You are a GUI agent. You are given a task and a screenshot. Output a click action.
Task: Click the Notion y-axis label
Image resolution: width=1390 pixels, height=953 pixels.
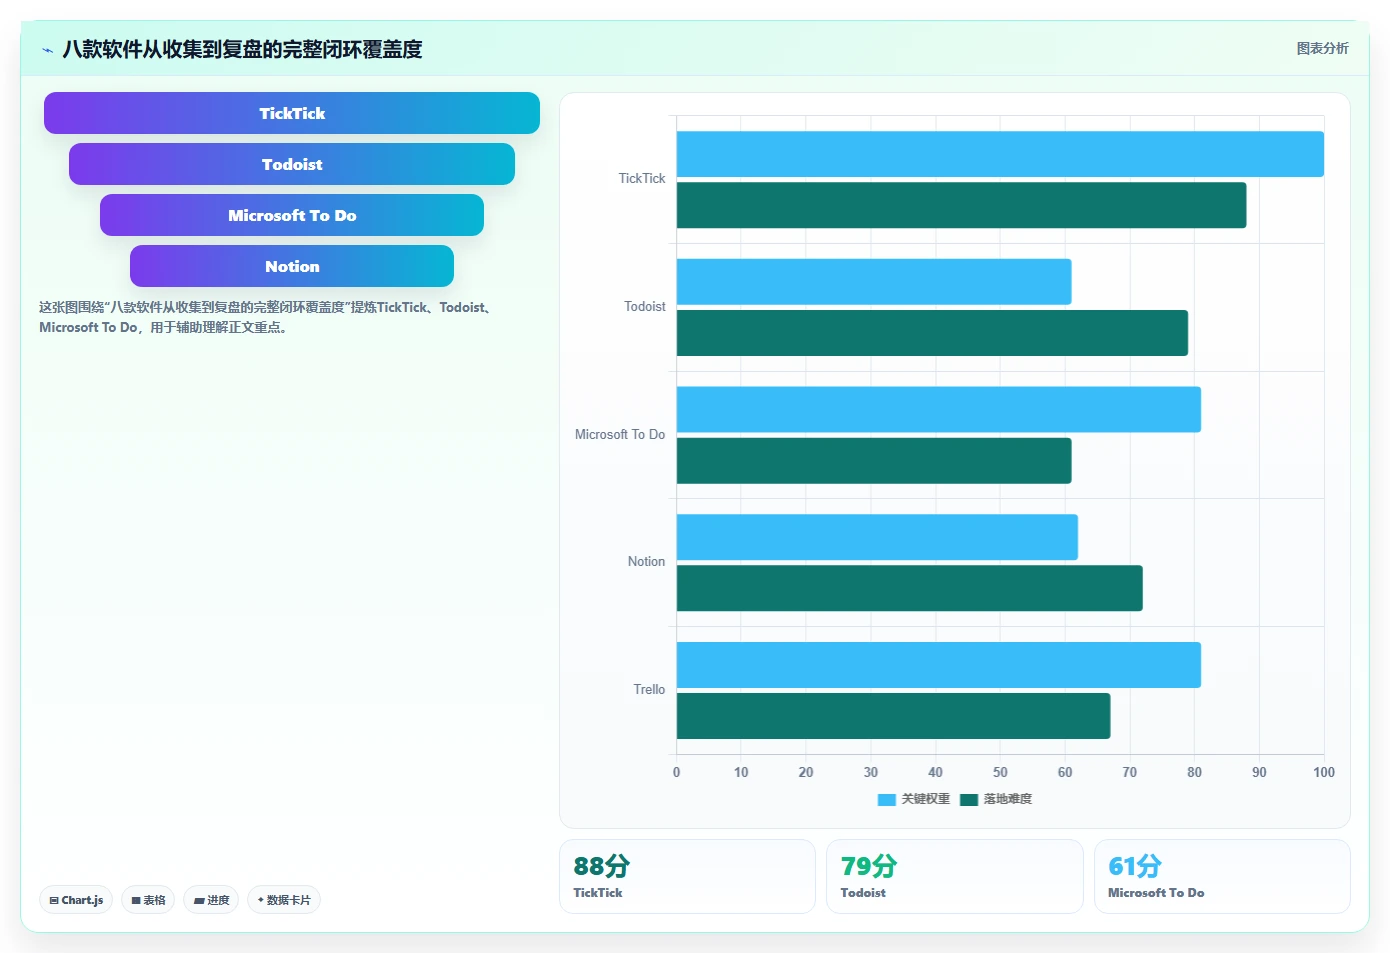click(646, 562)
